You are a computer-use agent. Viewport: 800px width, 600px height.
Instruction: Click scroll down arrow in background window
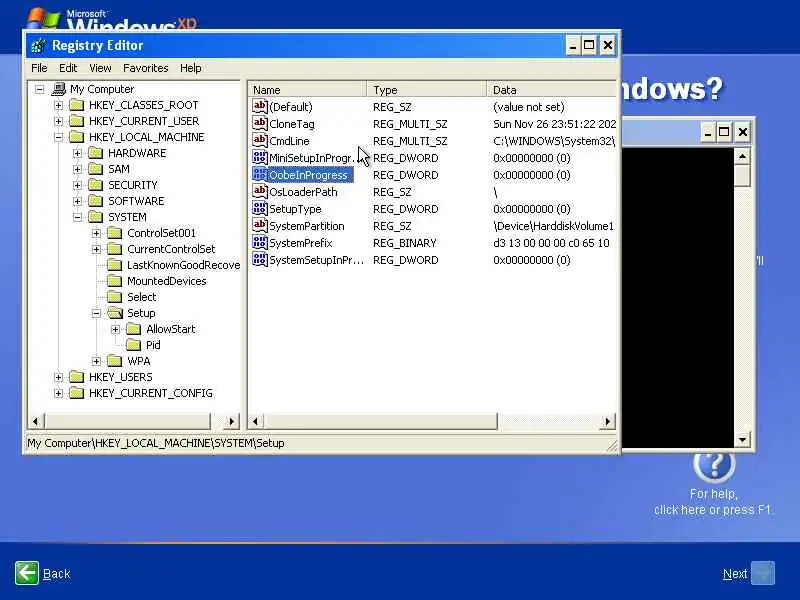(x=742, y=439)
